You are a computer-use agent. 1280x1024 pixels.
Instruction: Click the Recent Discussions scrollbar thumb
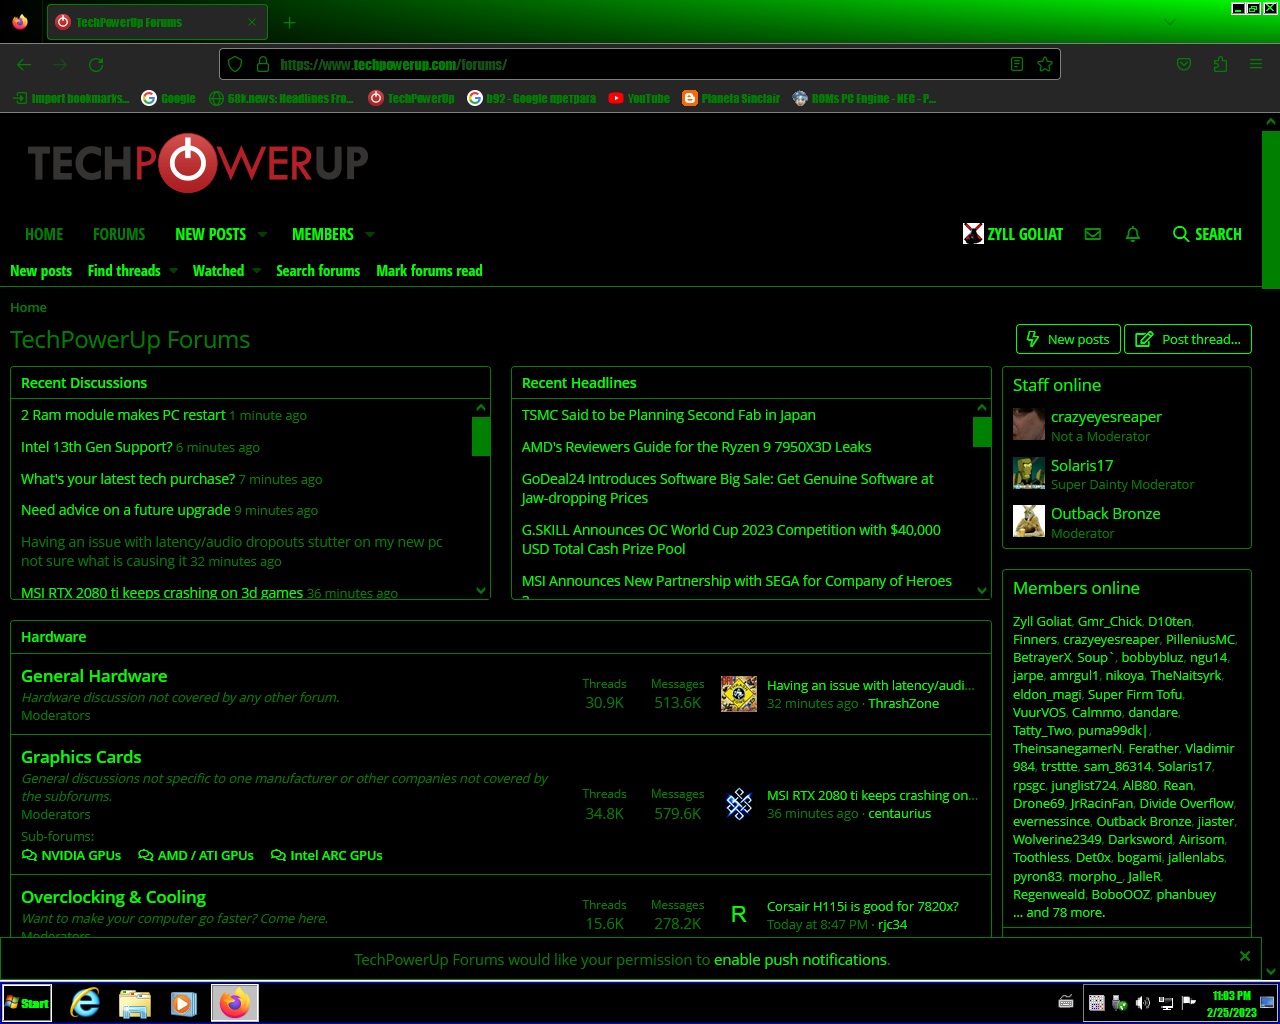point(481,436)
